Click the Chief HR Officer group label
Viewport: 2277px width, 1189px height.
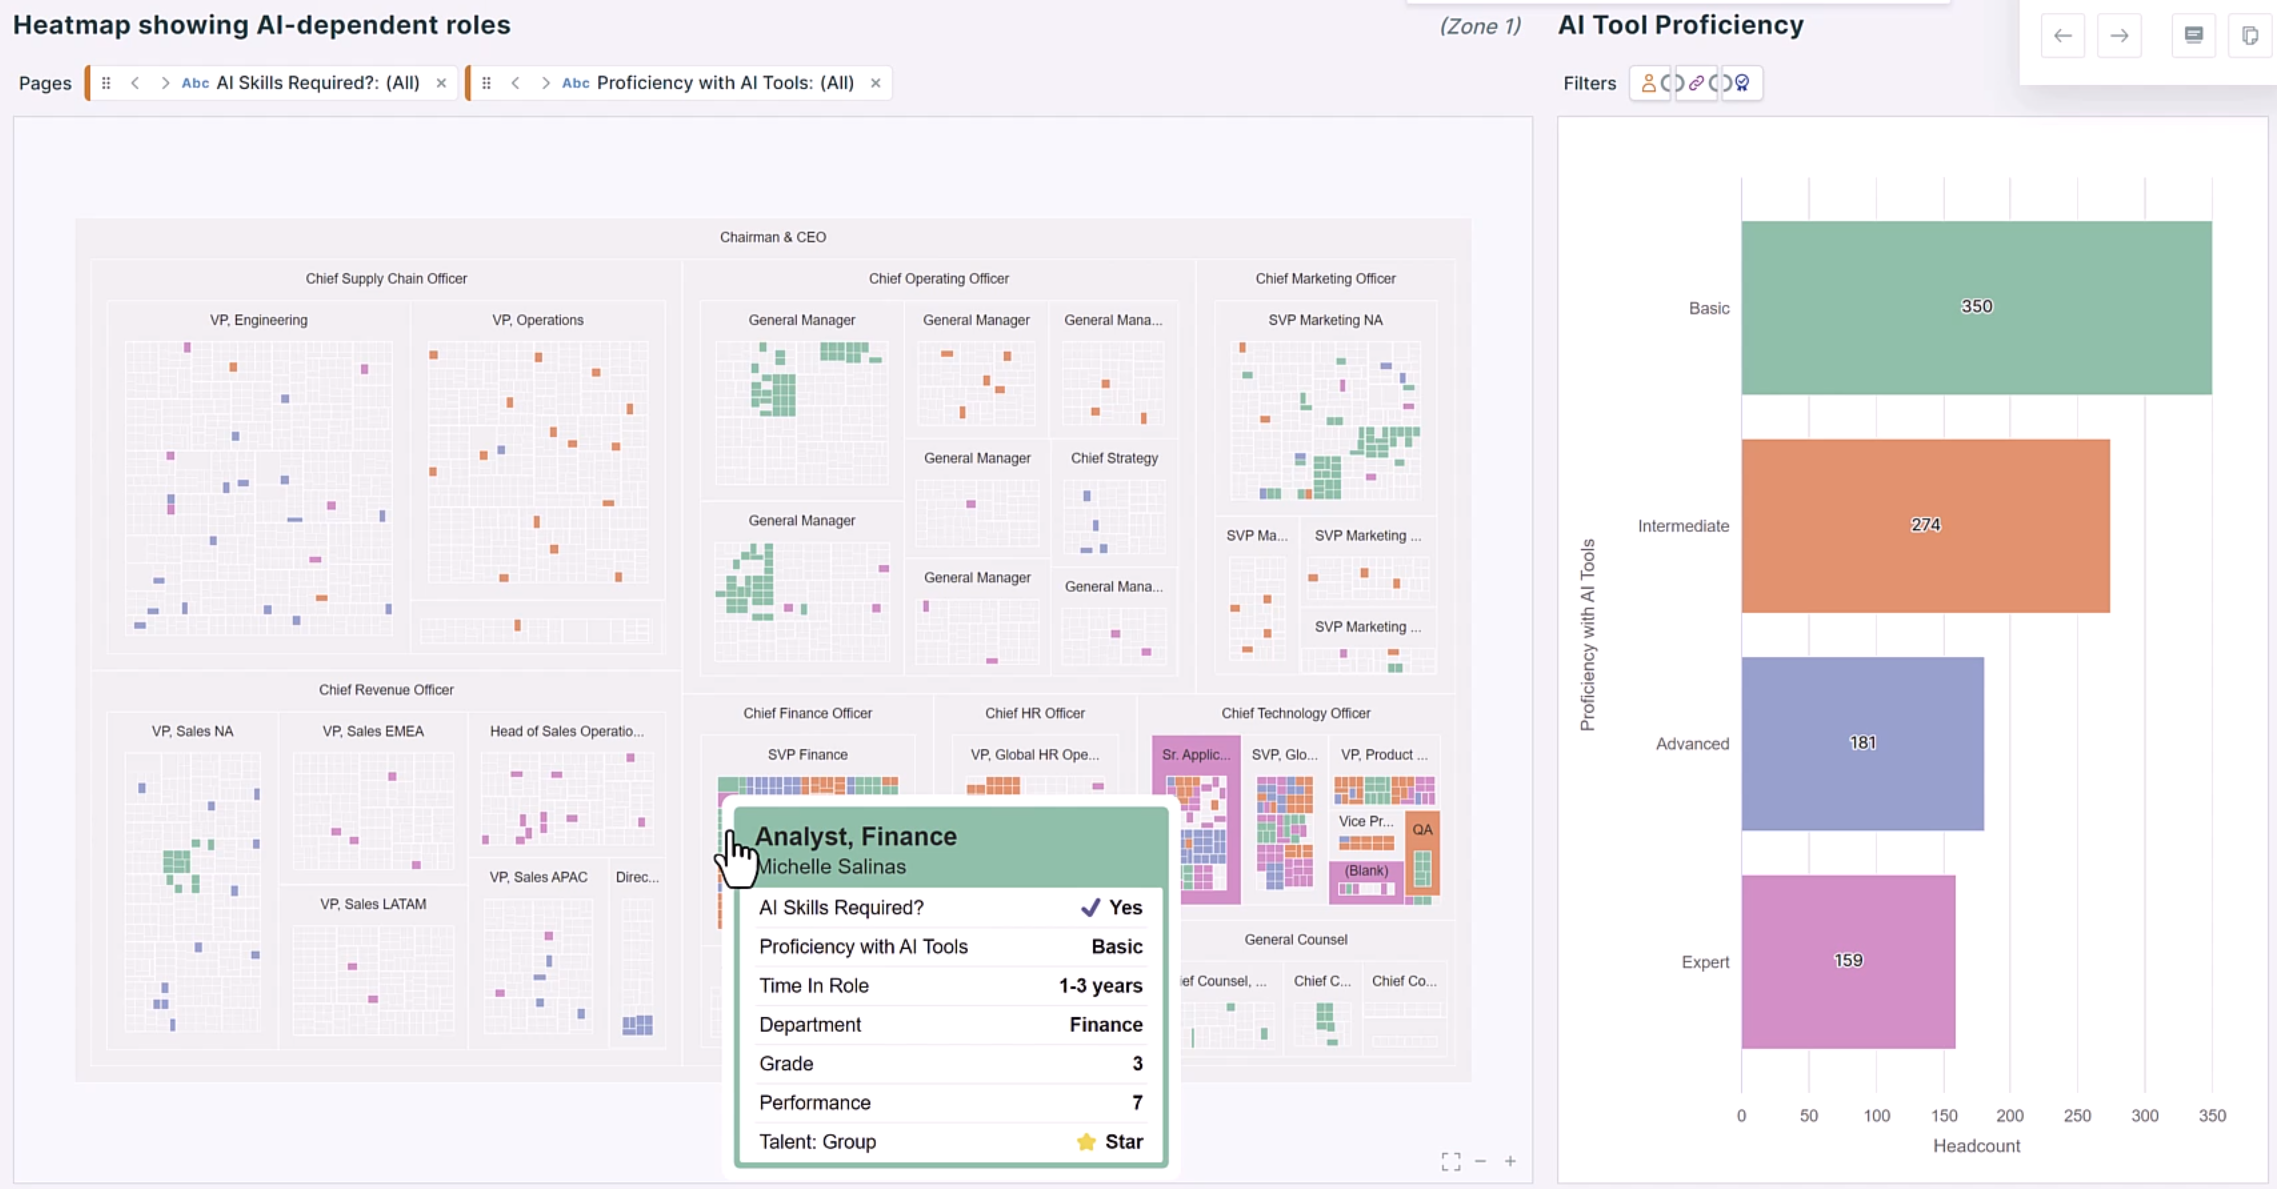(x=1034, y=713)
